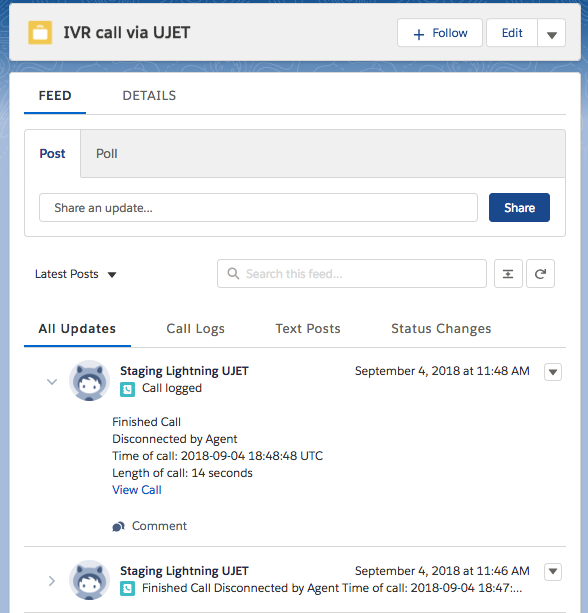
Task: Open the Latest Posts sort dropdown
Action: (76, 274)
